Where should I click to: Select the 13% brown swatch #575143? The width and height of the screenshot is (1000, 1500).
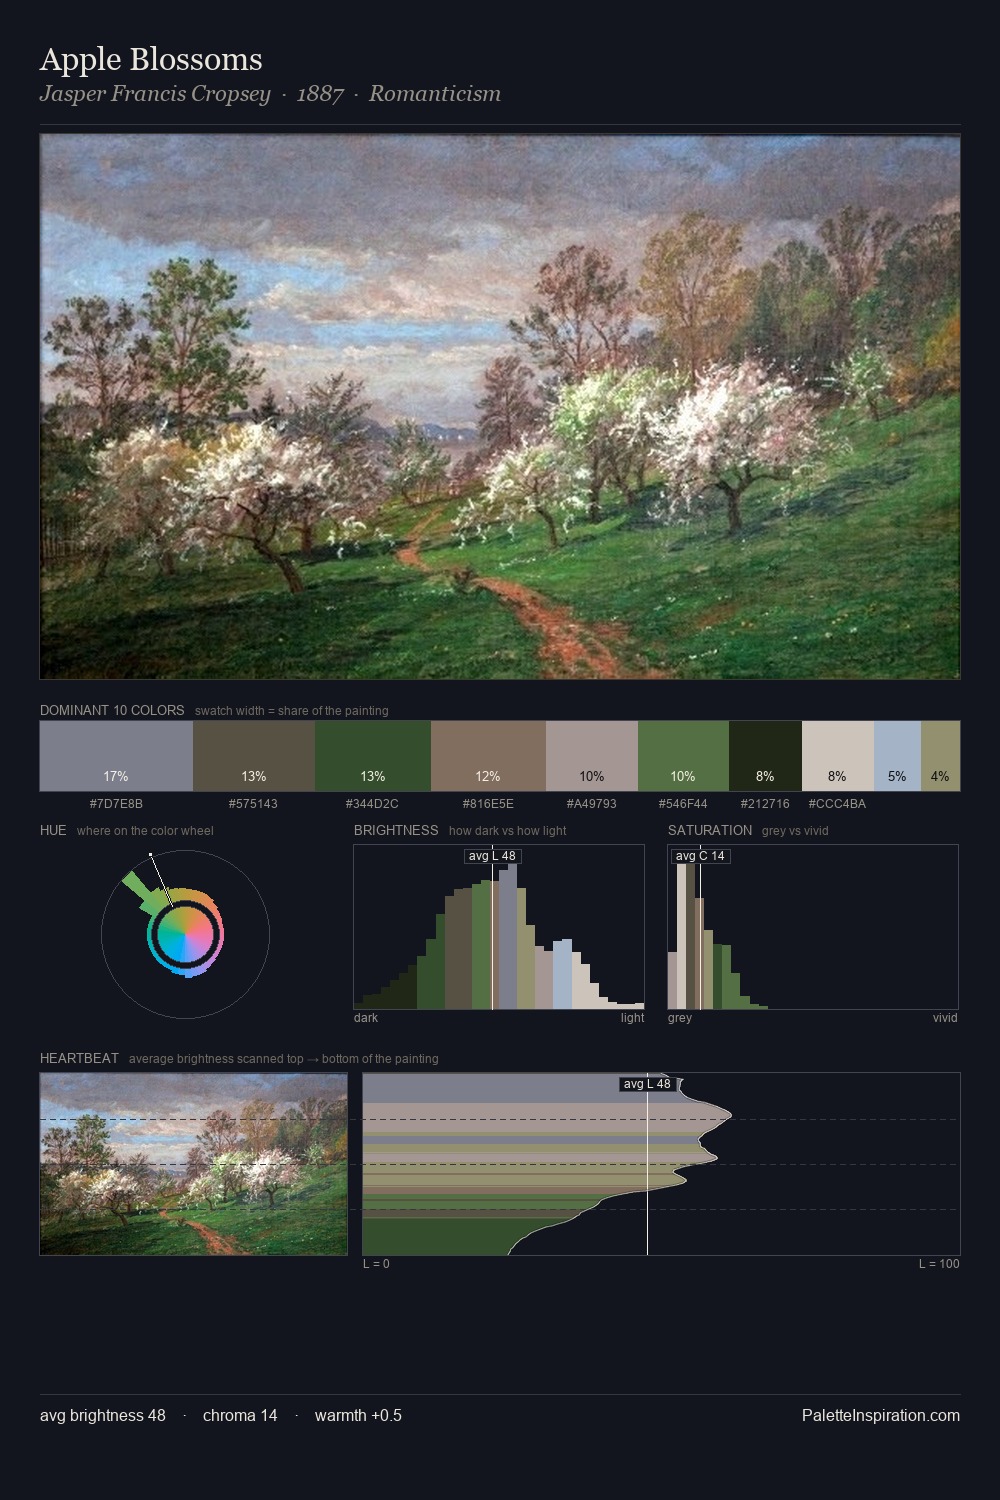pos(254,756)
